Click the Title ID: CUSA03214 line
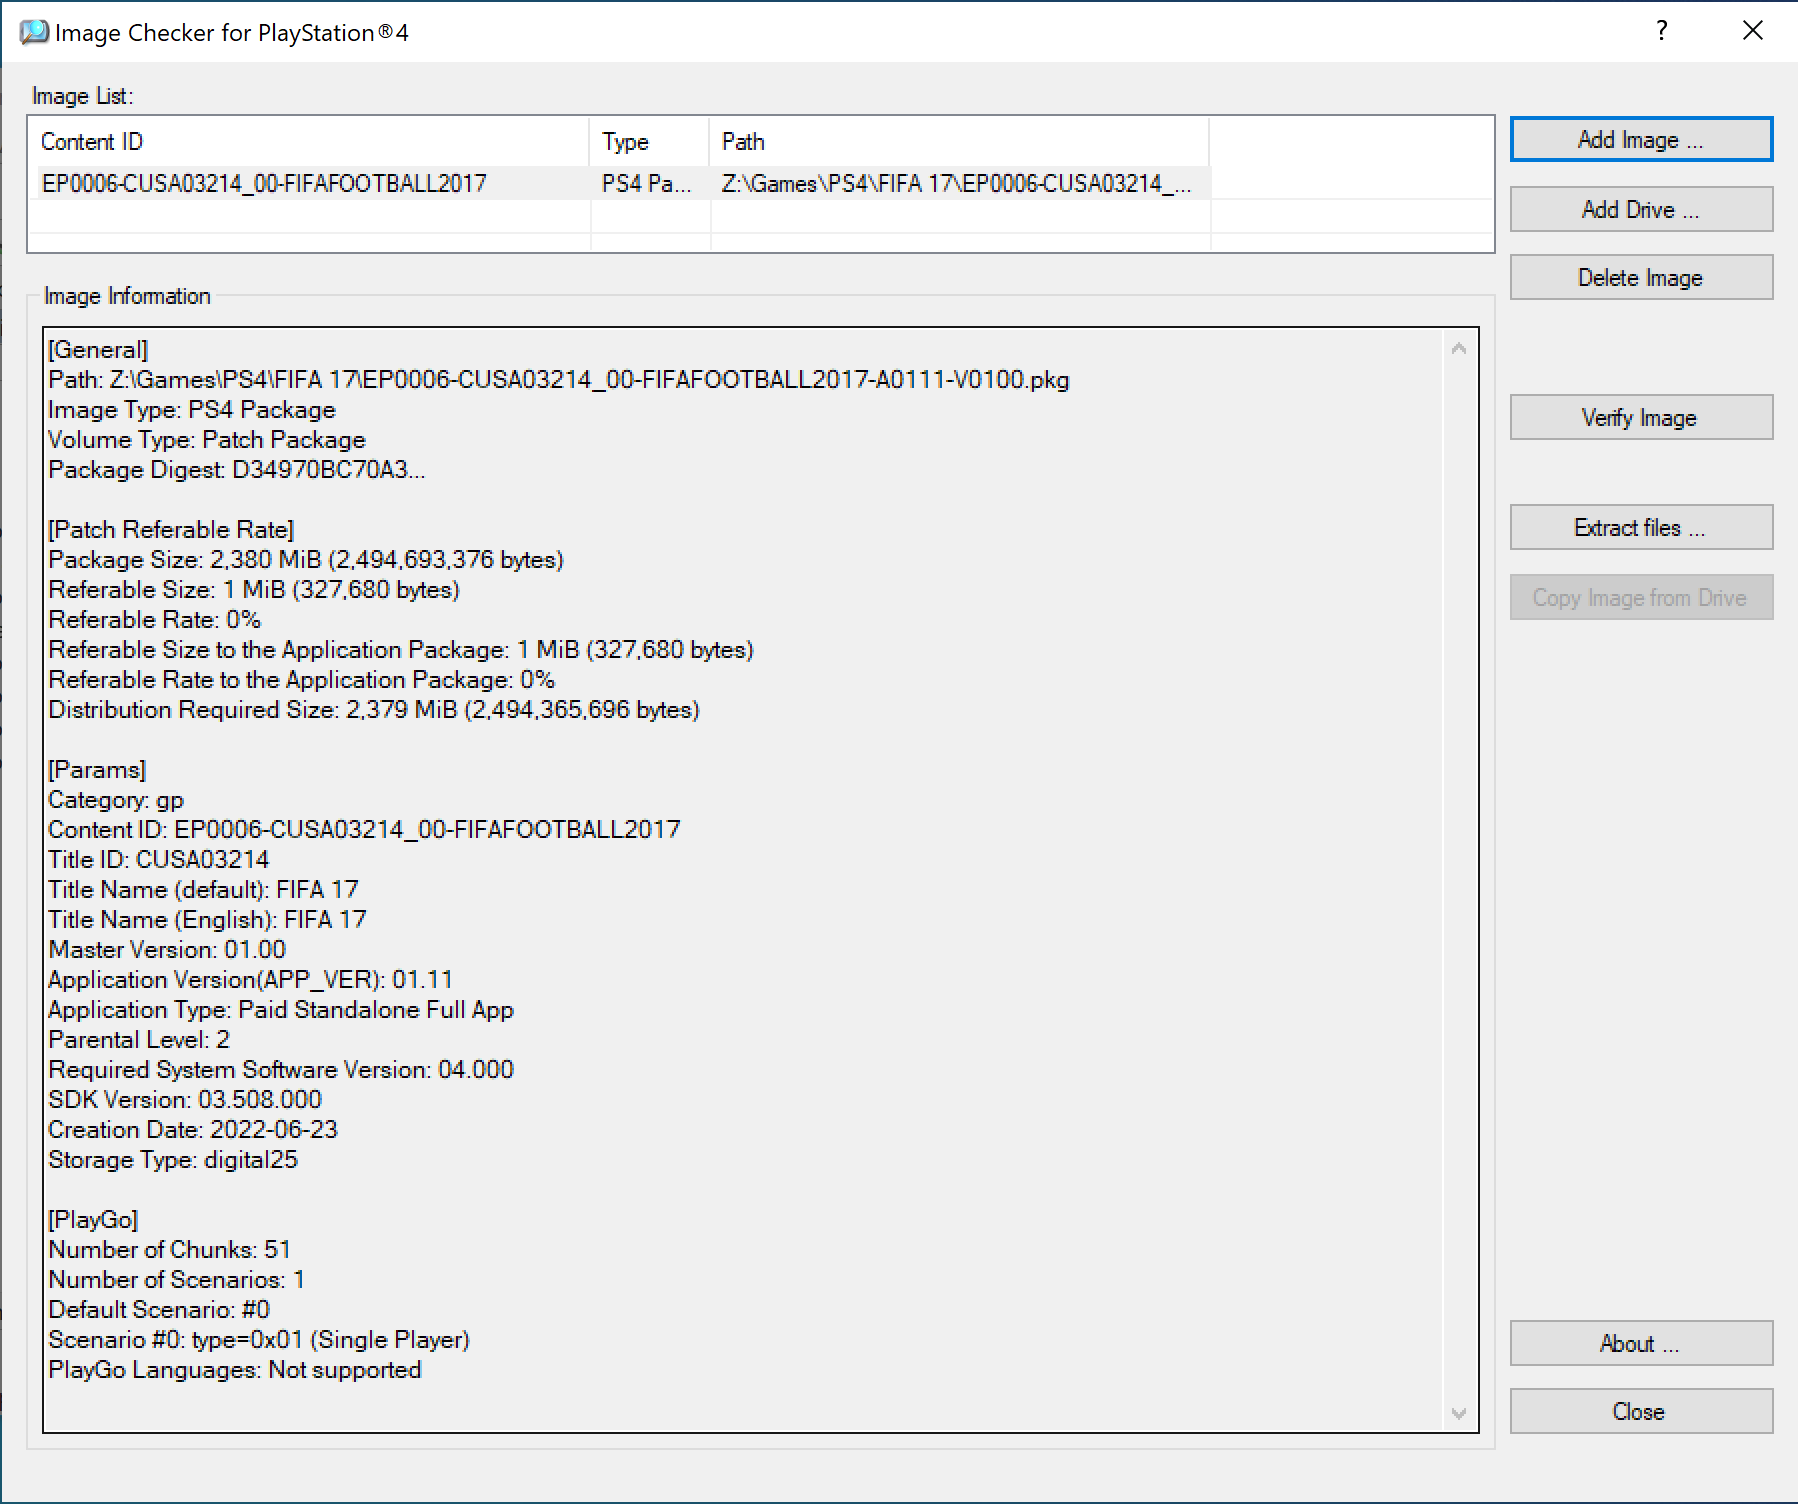 point(159,859)
